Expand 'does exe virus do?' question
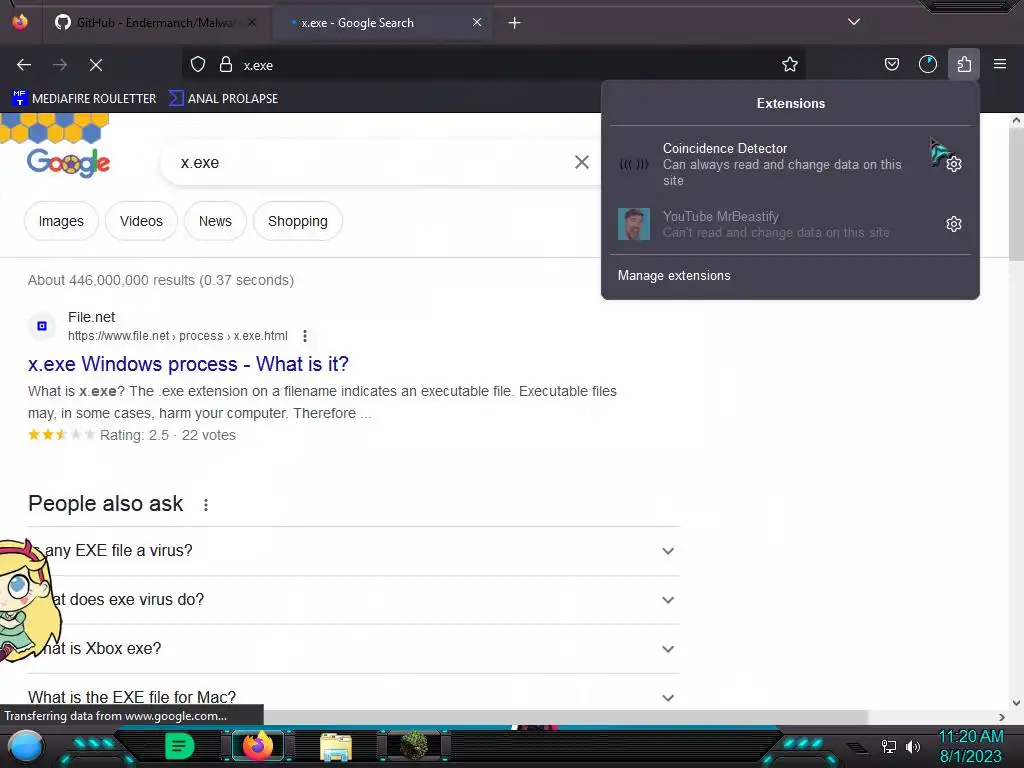Viewport: 1024px width, 768px height. (354, 600)
